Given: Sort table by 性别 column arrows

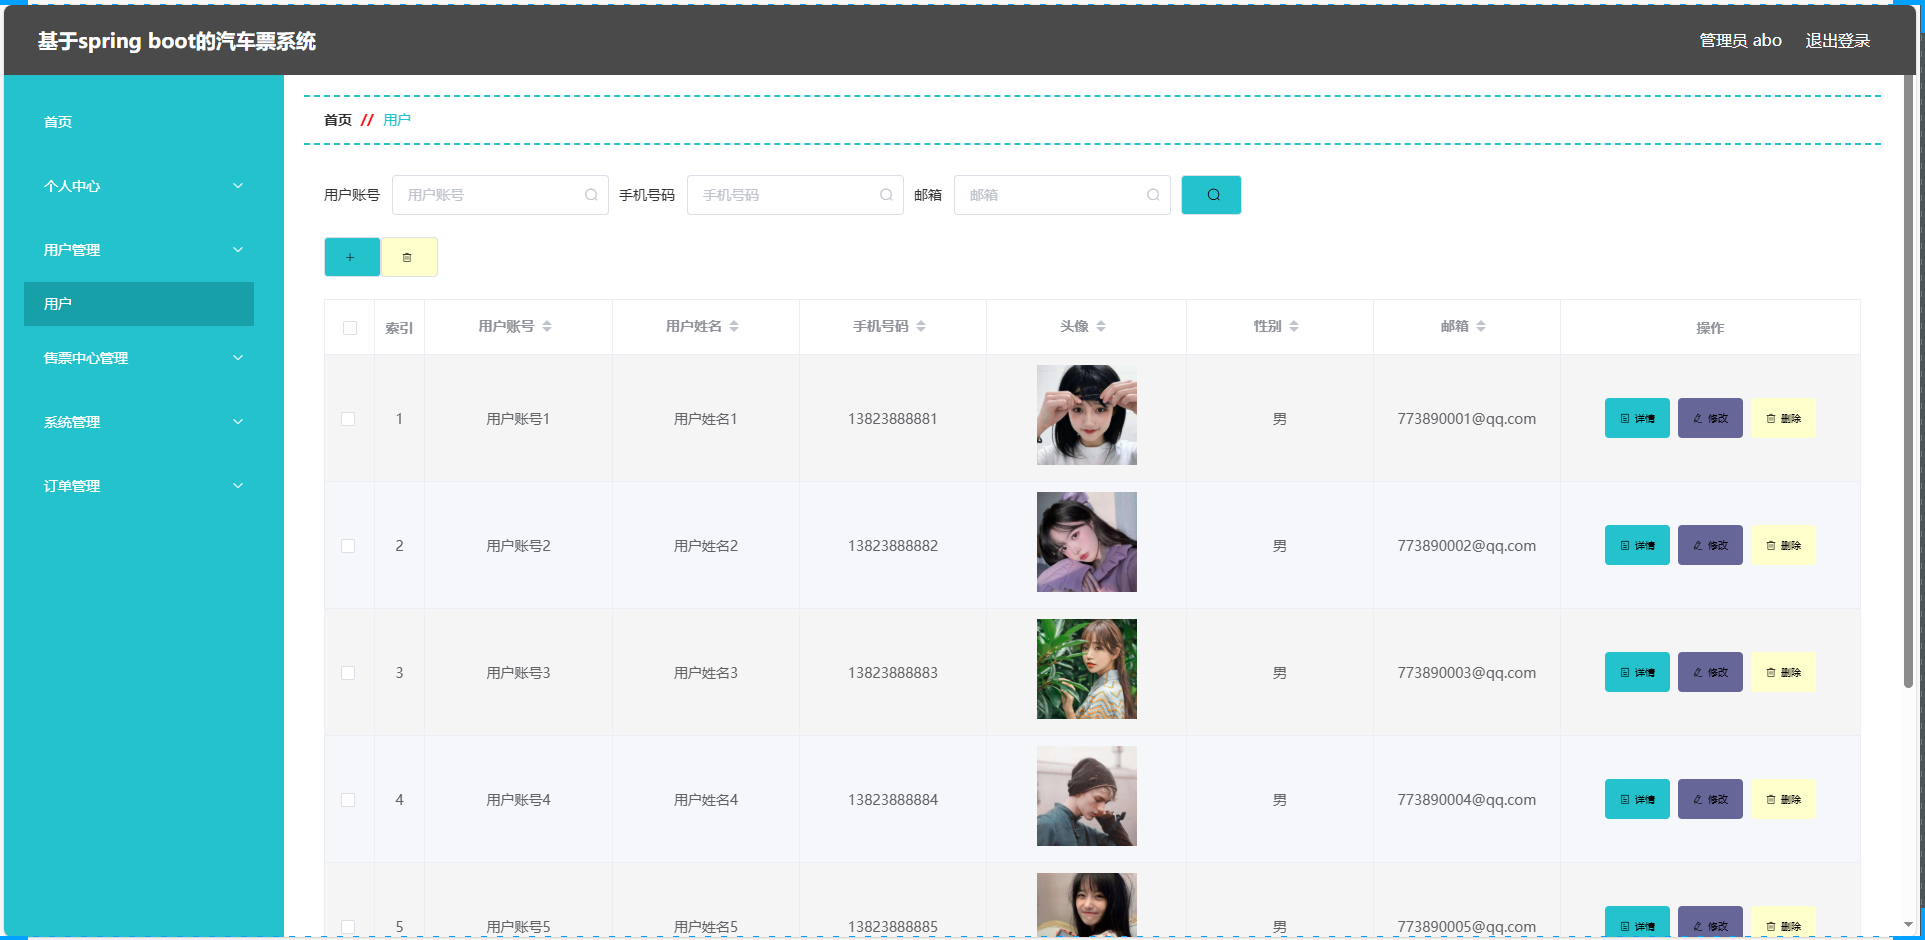Looking at the screenshot, I should (1294, 326).
